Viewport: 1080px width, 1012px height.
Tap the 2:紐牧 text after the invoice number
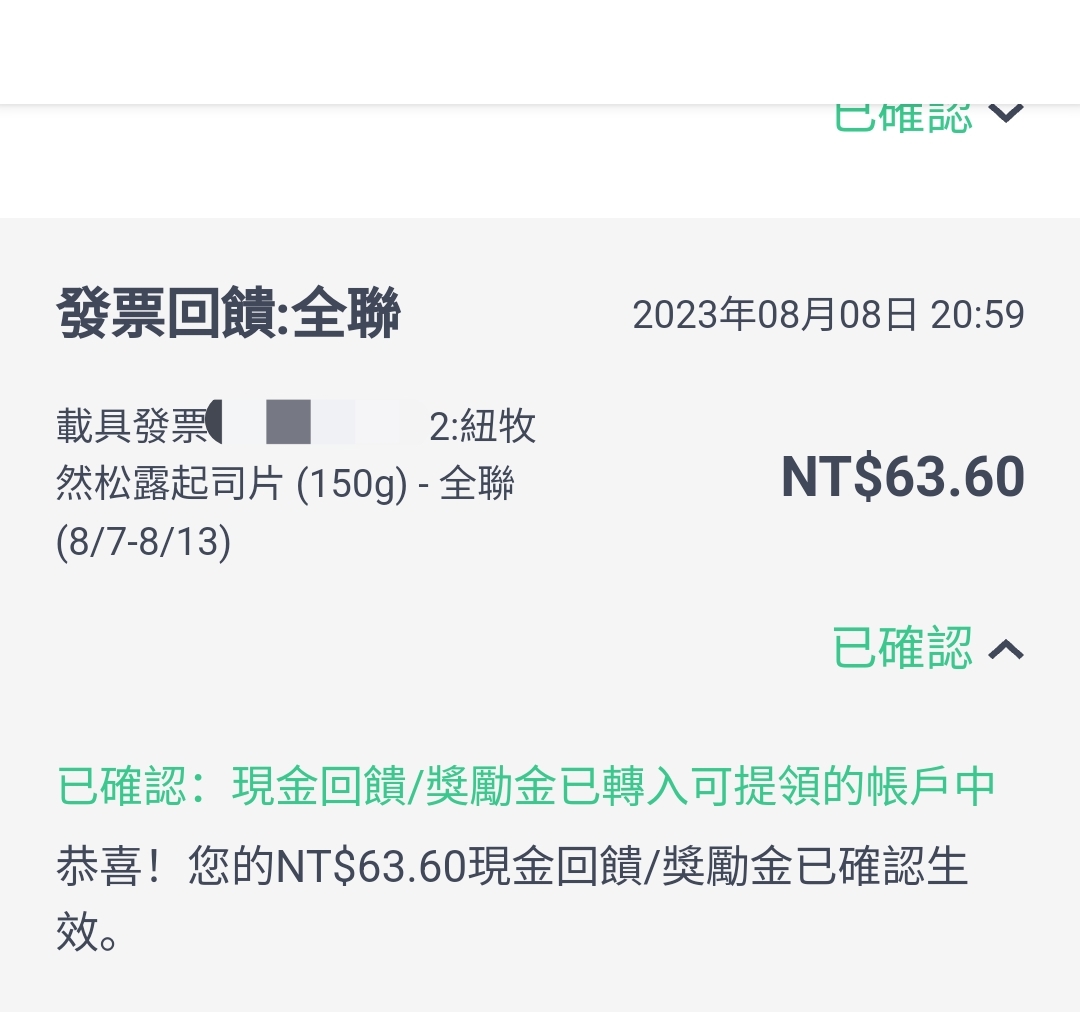tap(483, 427)
